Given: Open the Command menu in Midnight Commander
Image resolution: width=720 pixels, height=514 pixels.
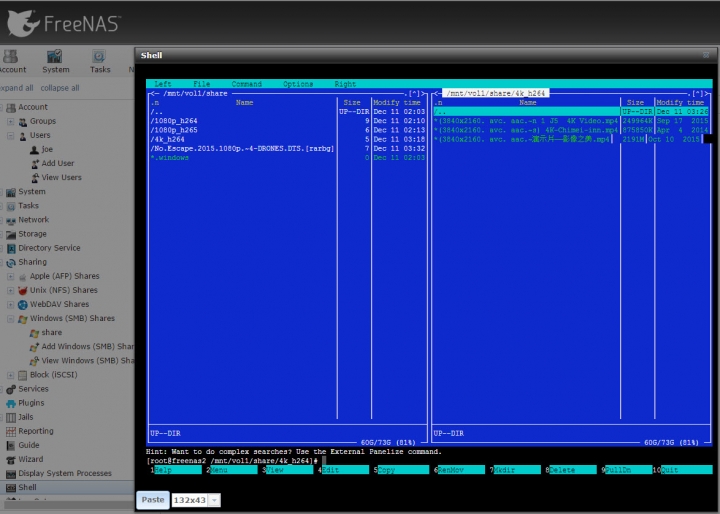Looking at the screenshot, I should point(247,84).
